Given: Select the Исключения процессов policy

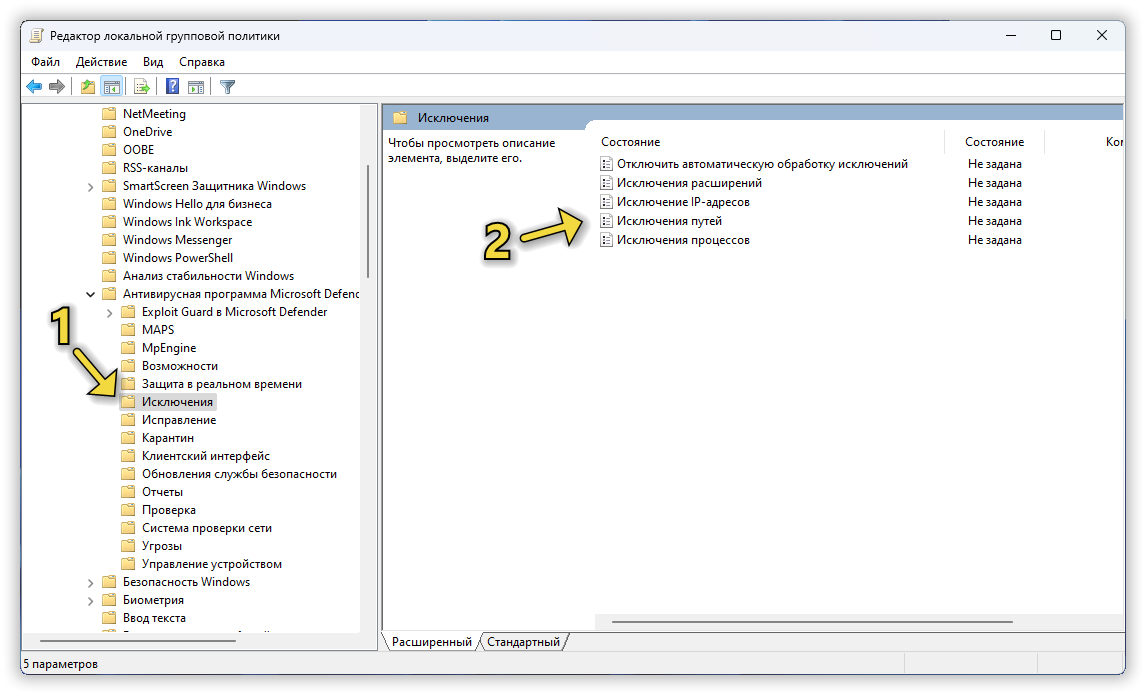Looking at the screenshot, I should point(682,240).
